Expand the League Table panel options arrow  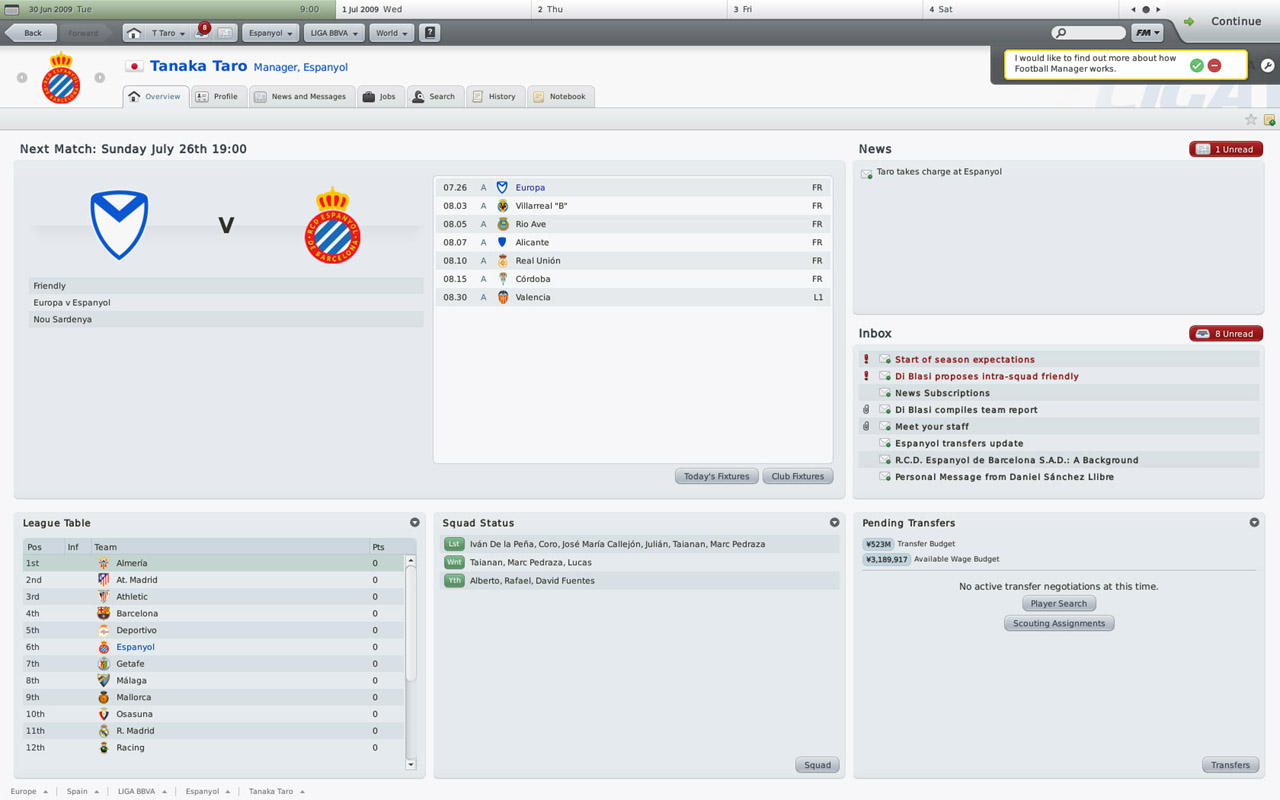(x=414, y=522)
